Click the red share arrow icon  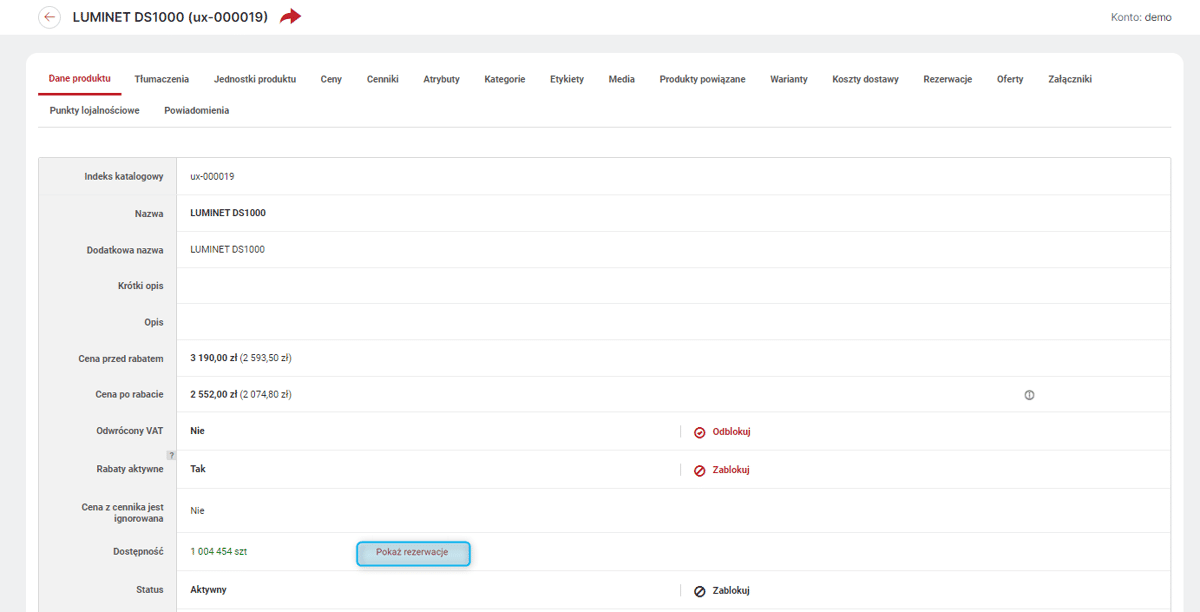(x=290, y=17)
